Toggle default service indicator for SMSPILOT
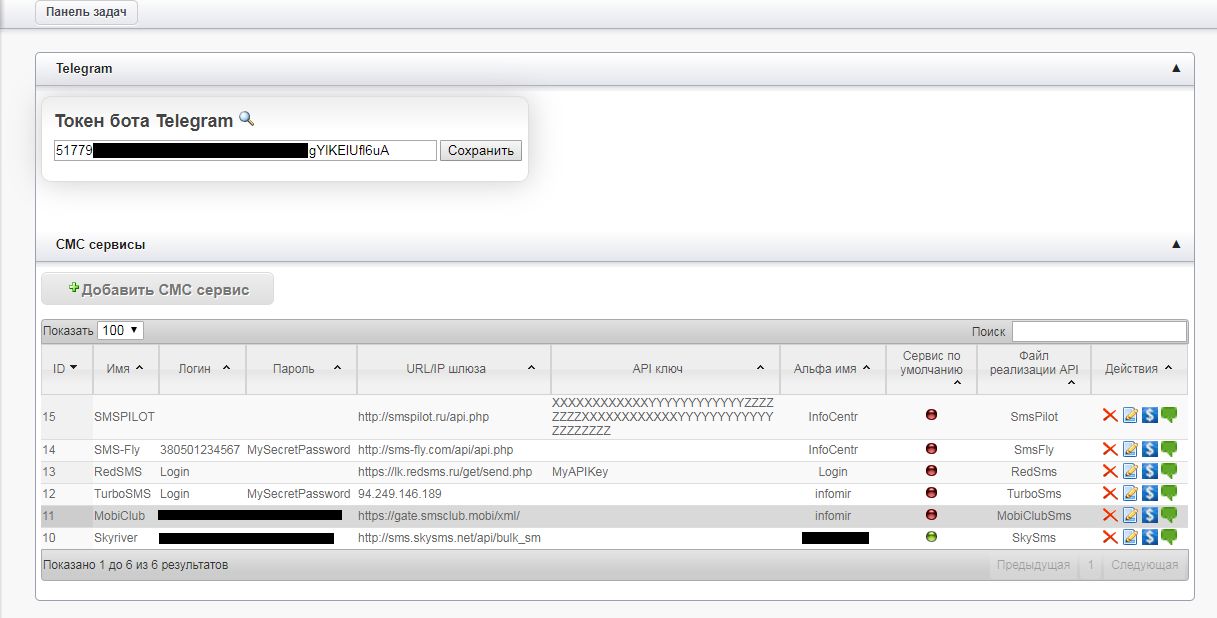Image resolution: width=1217 pixels, height=618 pixels. point(932,415)
